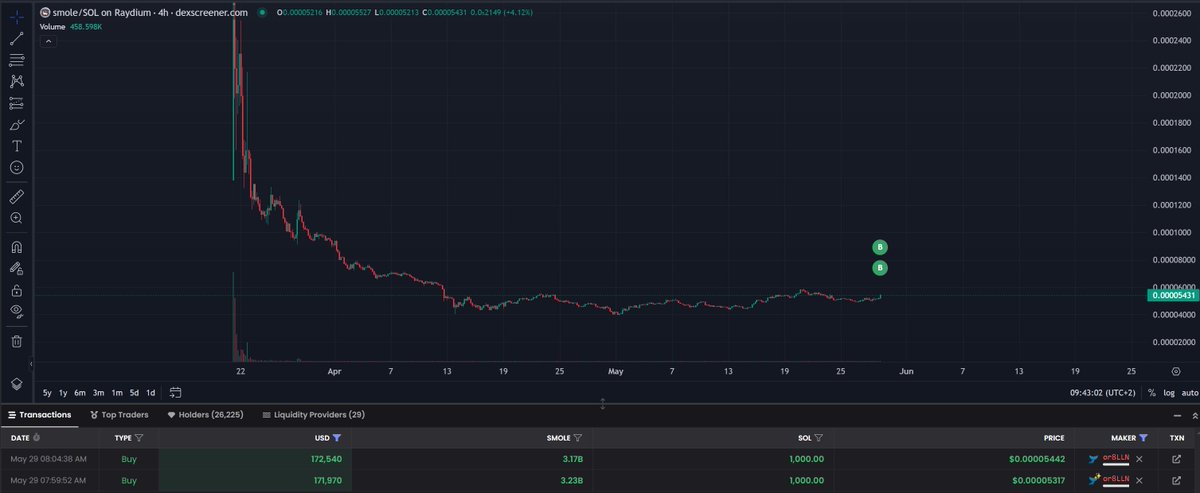Set chart range to 1y
Image resolution: width=1200 pixels, height=493 pixels.
[x=63, y=392]
